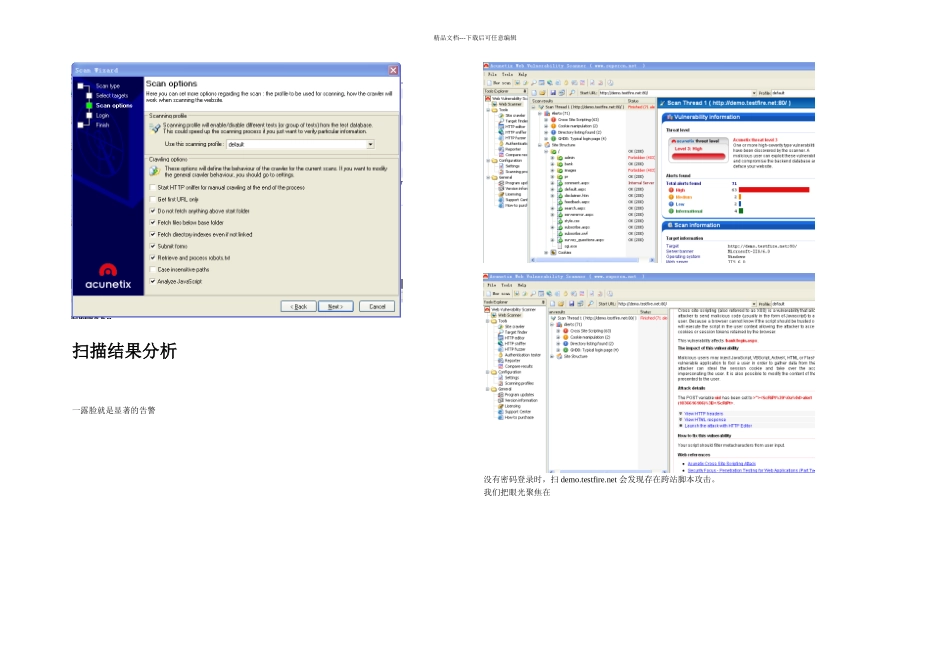This screenshot has width=950, height=672.
Task: Expand comment.aspx node in site structure
Action: coord(552,182)
